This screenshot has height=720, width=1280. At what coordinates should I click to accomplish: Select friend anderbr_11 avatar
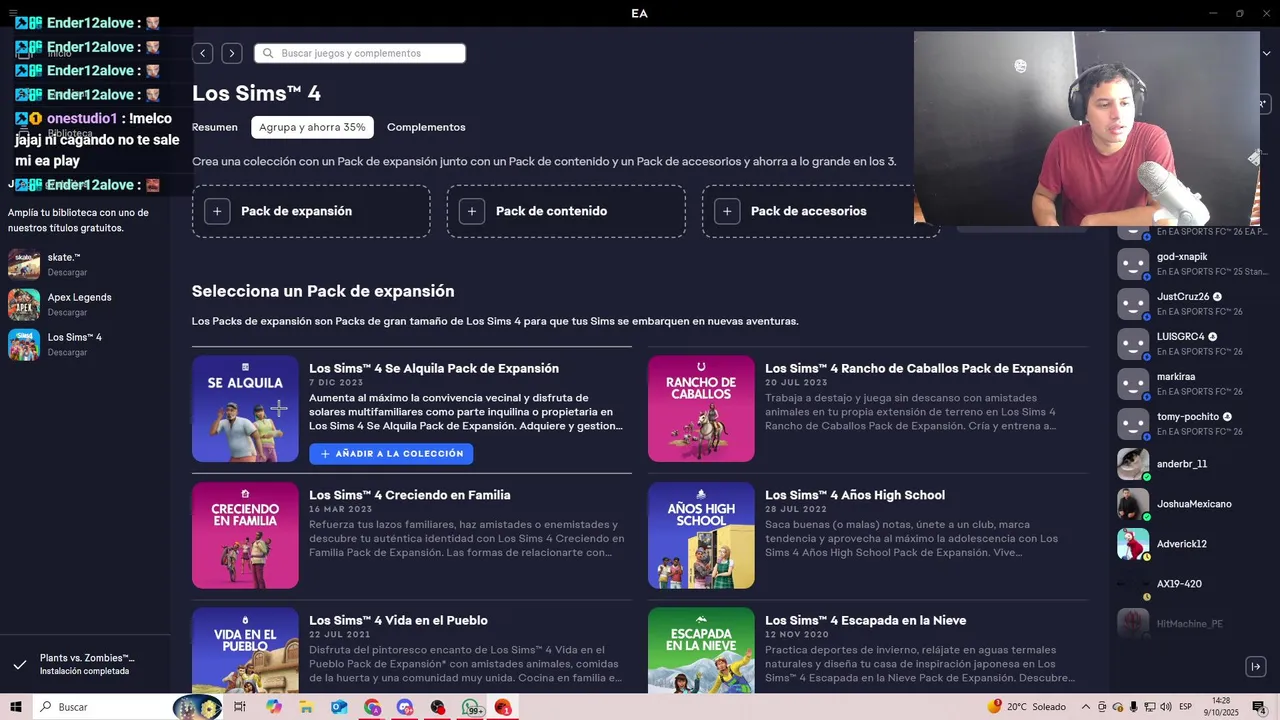point(1133,464)
